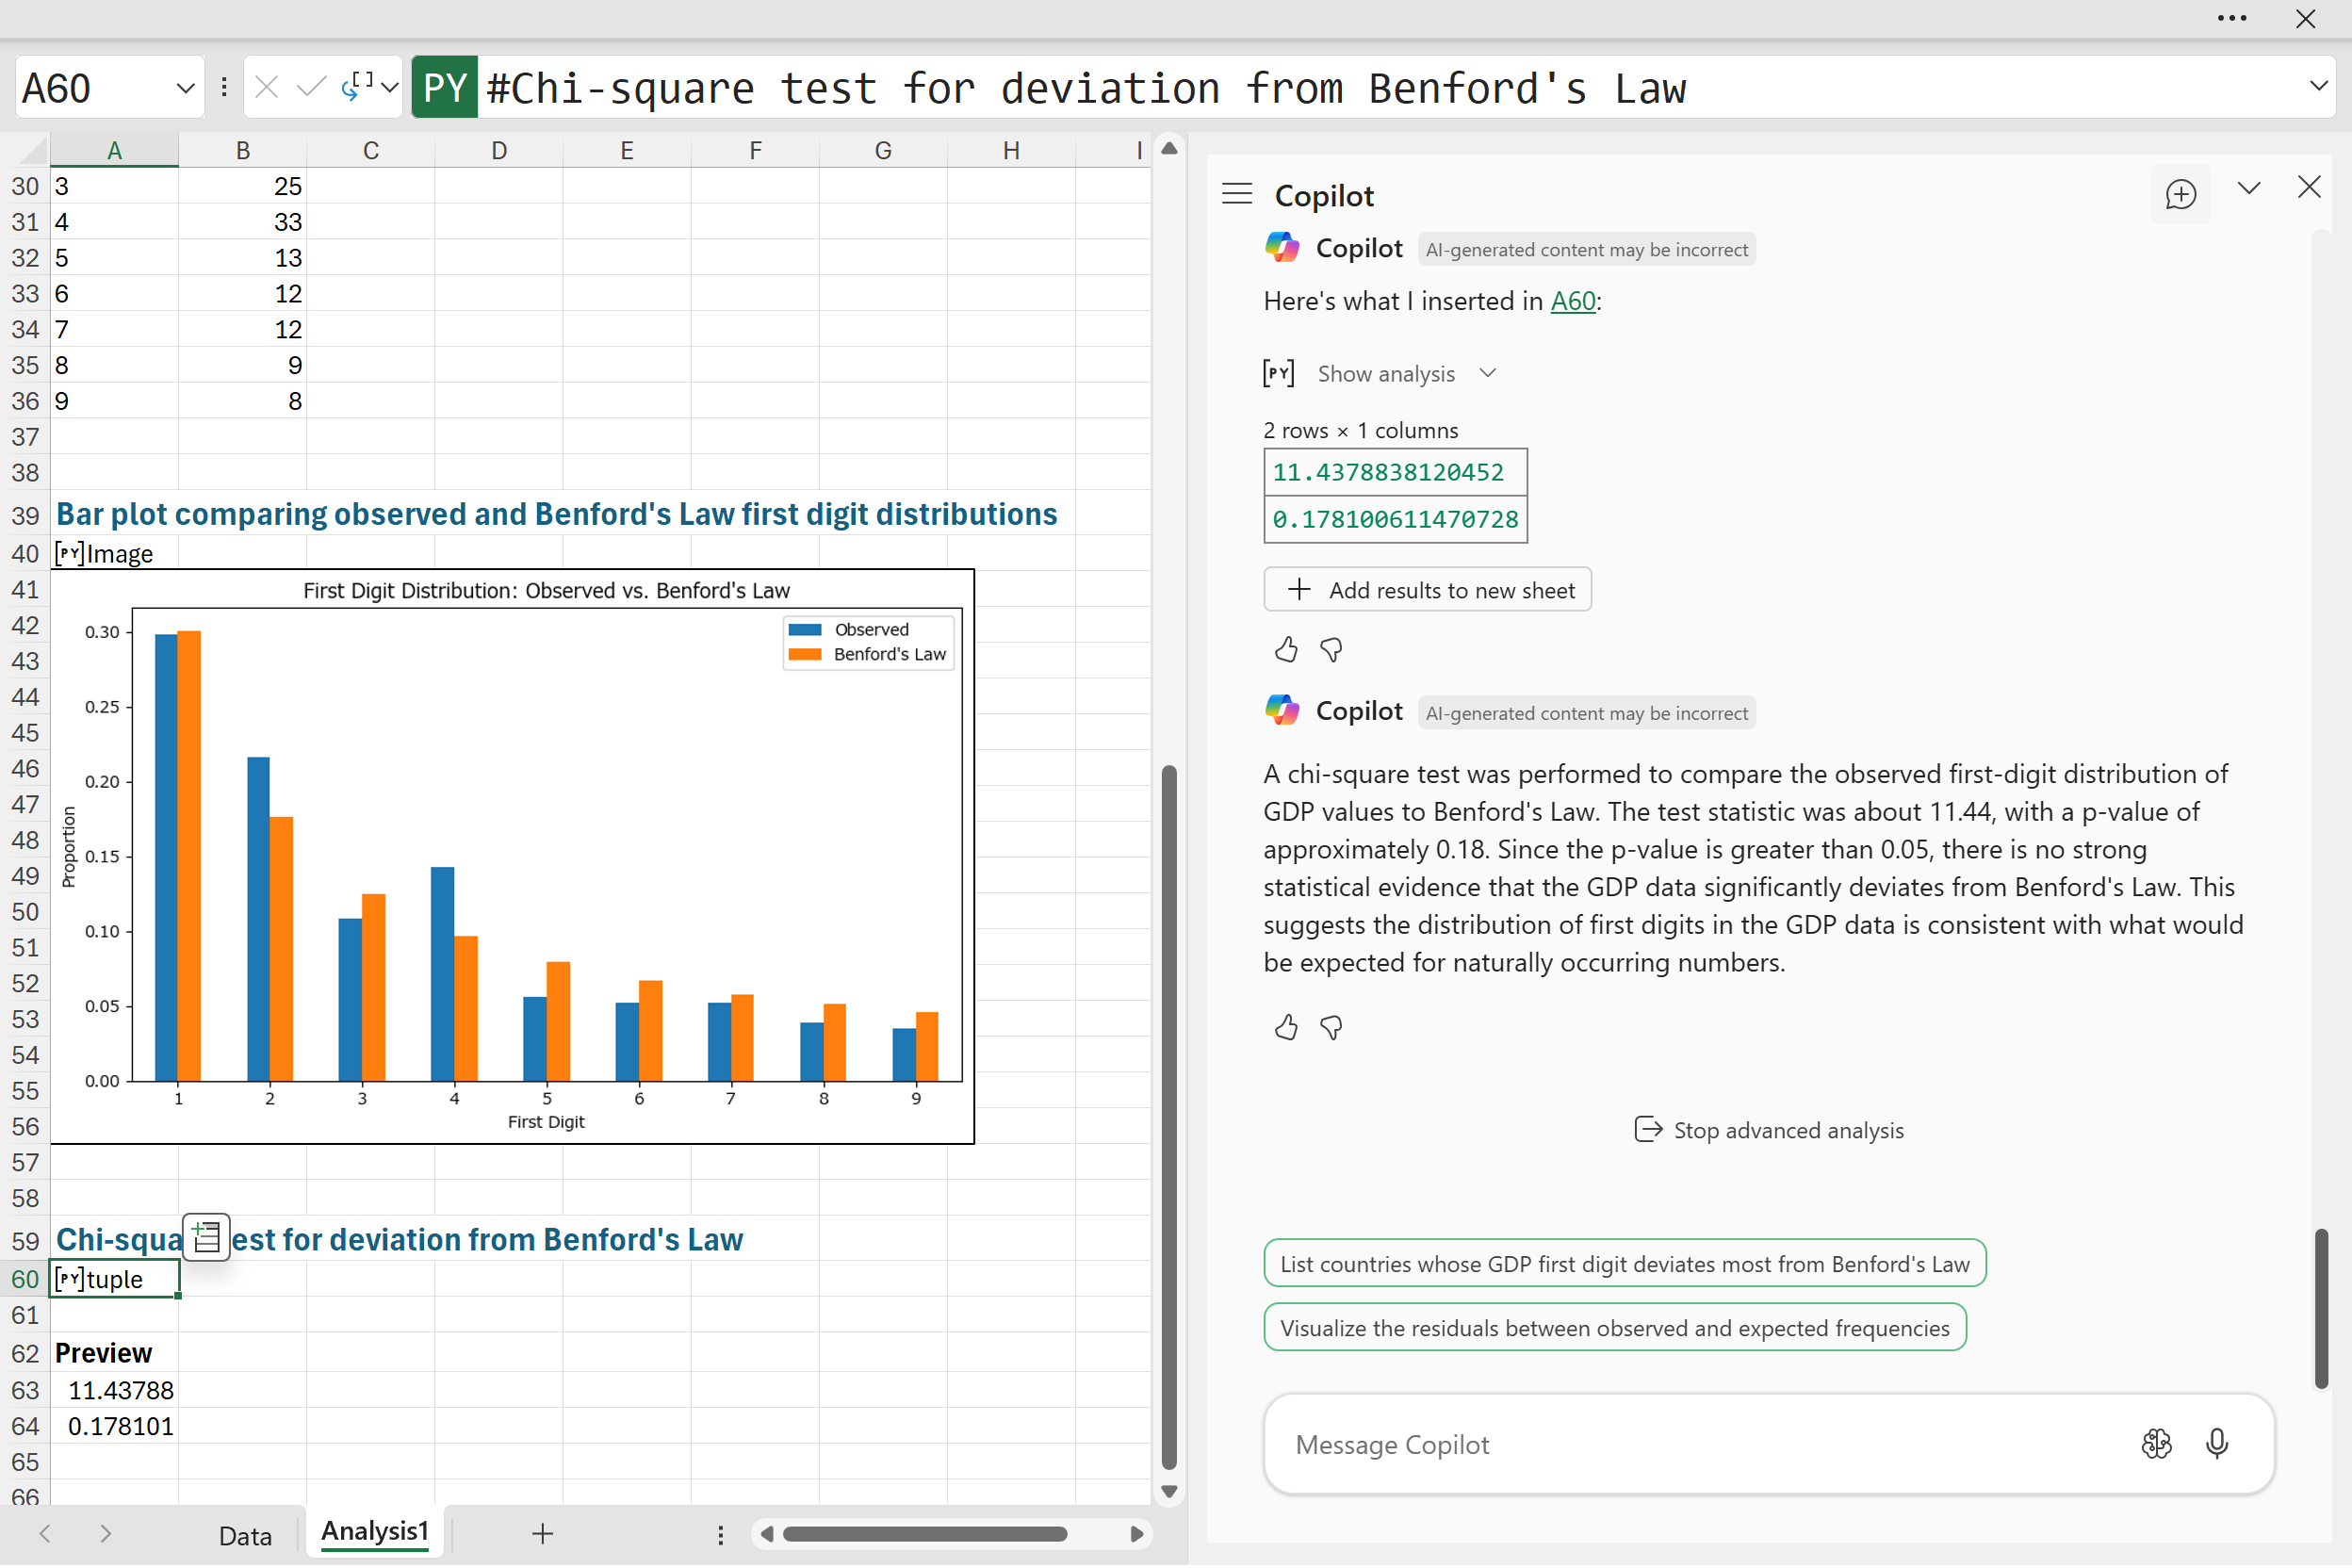The height and width of the screenshot is (1568, 2352).
Task: Click the formula bar enter checkmark
Action: pos(311,88)
